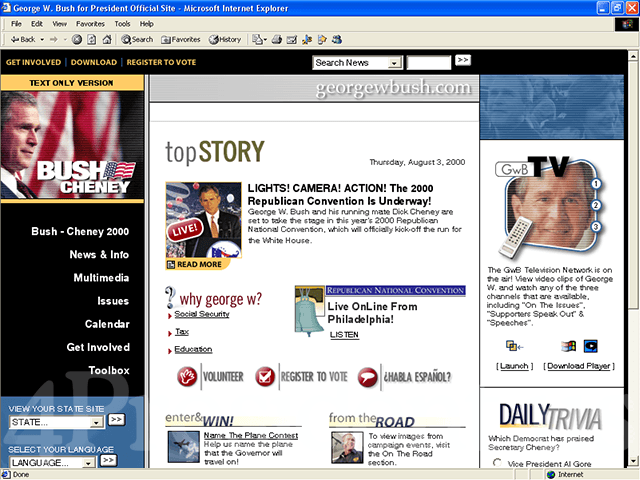This screenshot has width=640, height=480.
Task: Click the page scrollbar up arrow
Action: pyautogui.click(x=633, y=56)
